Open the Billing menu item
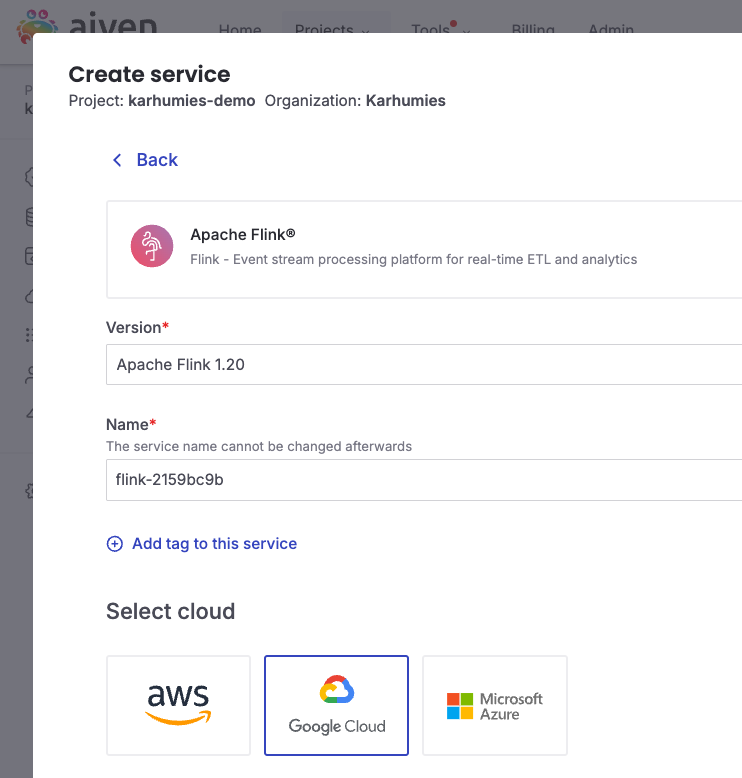 pos(533,29)
